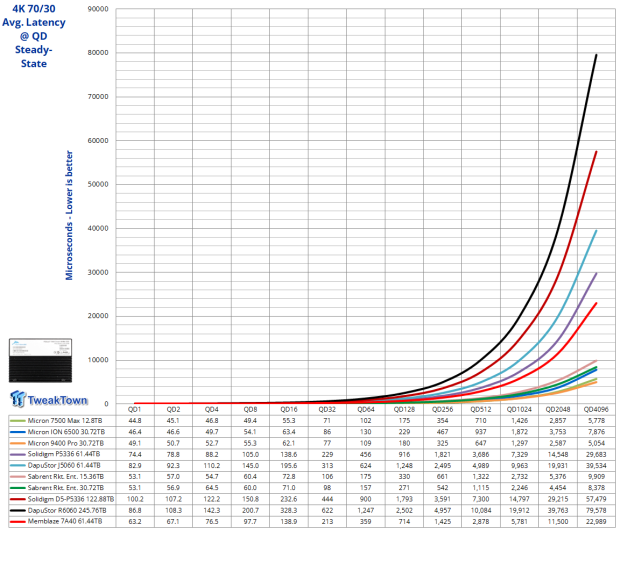Viewport: 620px width, 568px height.
Task: Click the SSD product thumbnail image
Action: (x=40, y=360)
